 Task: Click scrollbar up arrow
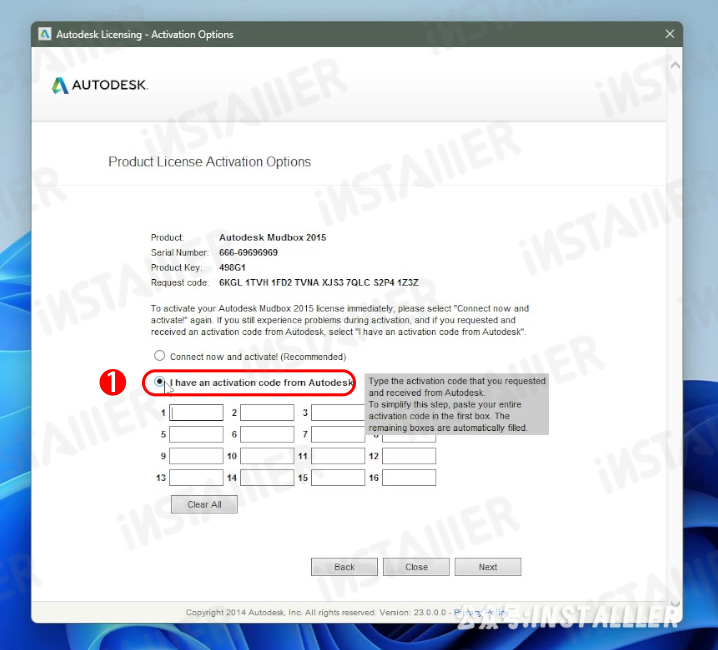(x=675, y=65)
